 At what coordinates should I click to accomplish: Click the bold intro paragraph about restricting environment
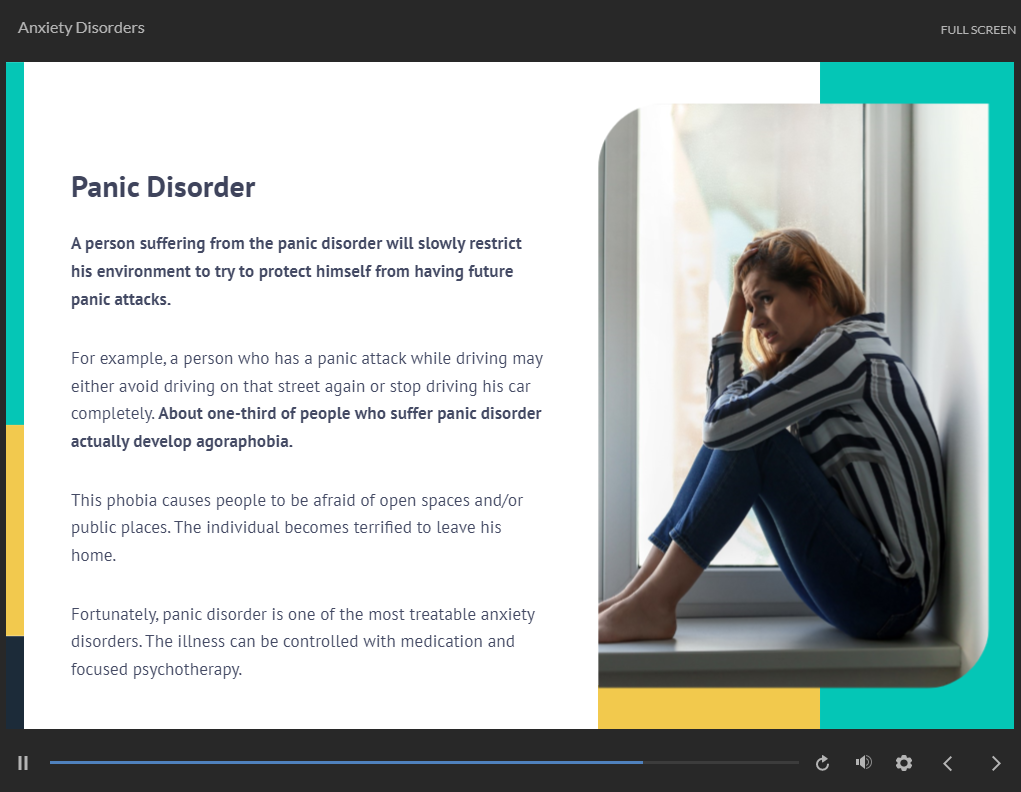(x=296, y=271)
